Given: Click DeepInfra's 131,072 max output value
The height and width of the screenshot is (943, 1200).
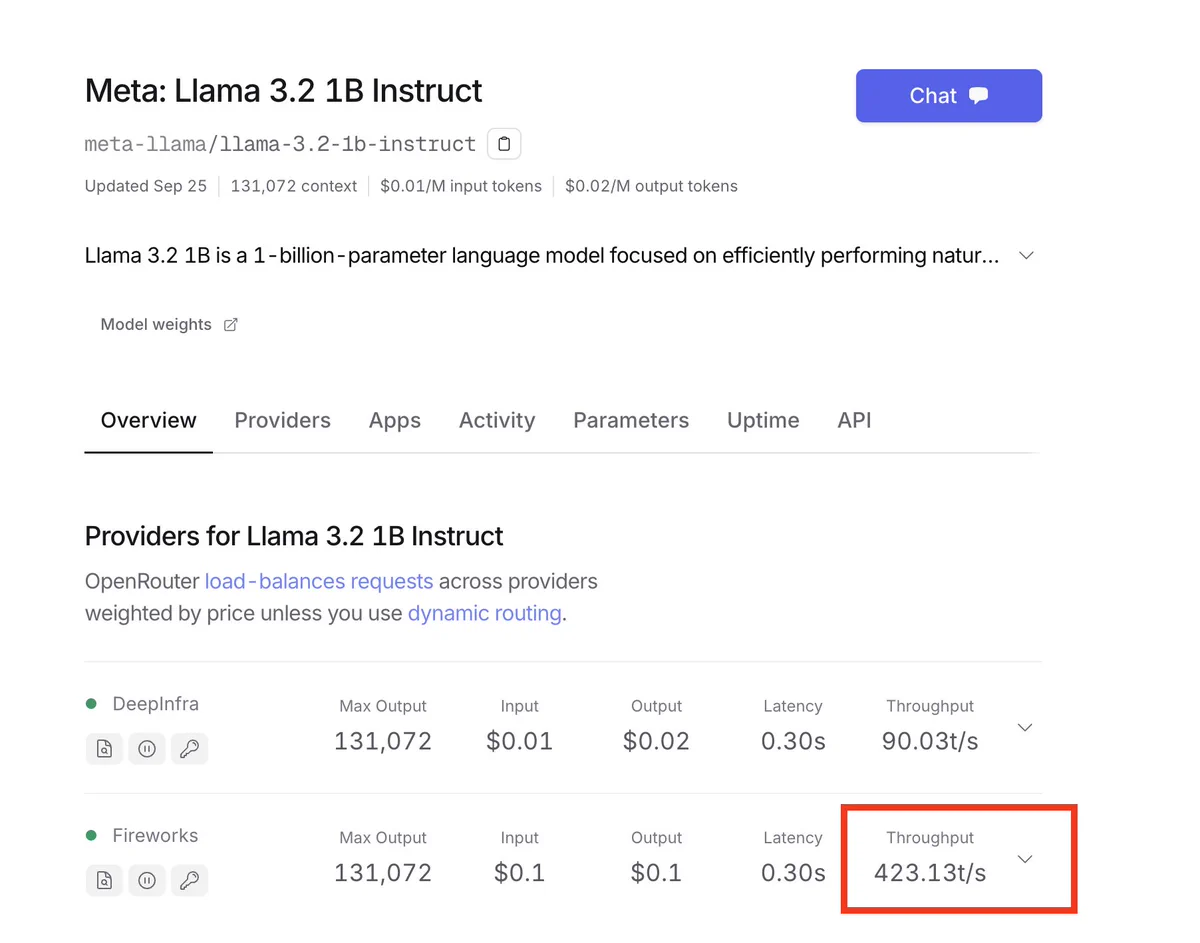Looking at the screenshot, I should click(383, 741).
